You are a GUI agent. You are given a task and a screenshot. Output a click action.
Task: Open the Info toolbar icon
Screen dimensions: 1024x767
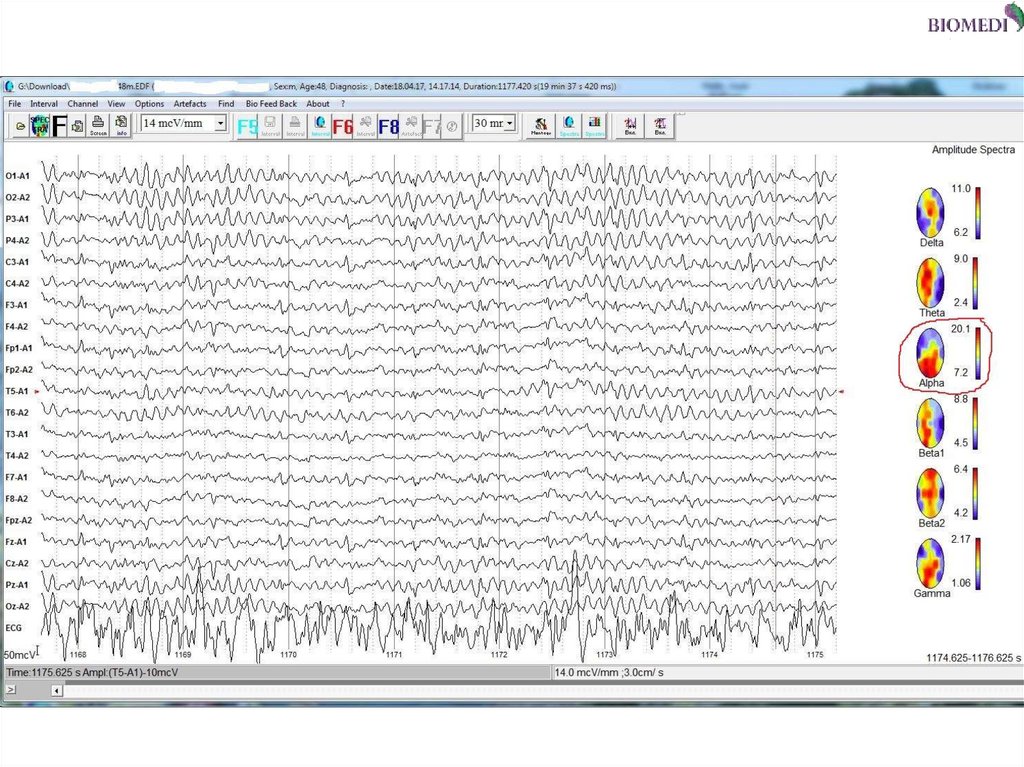(x=121, y=126)
